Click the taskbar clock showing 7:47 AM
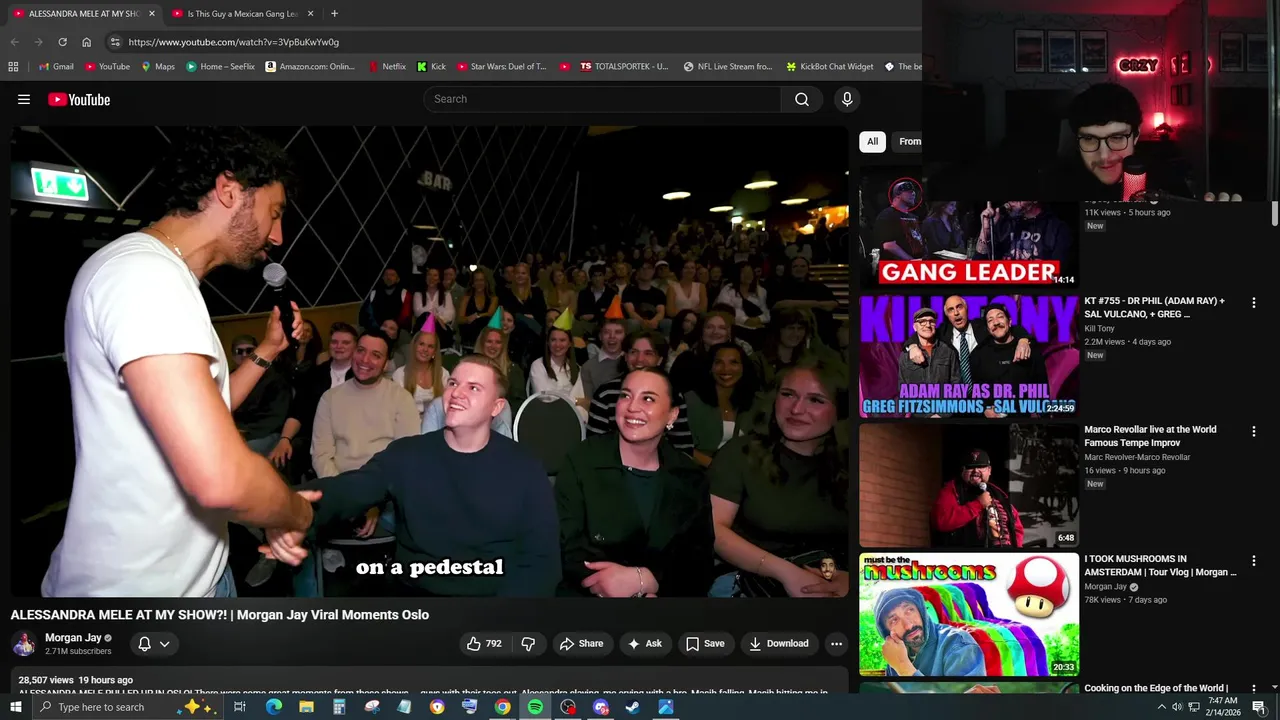Viewport: 1280px width, 720px height. pyautogui.click(x=1223, y=707)
